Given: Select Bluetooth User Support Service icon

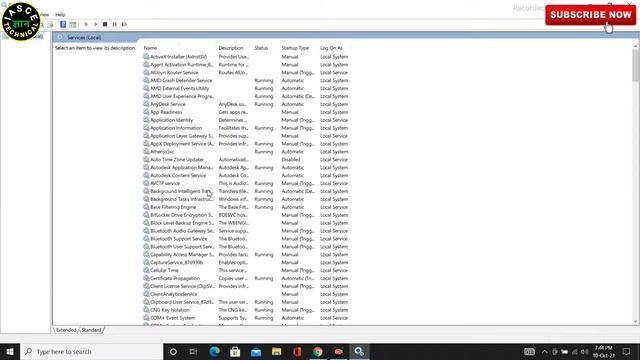Looking at the screenshot, I should click(146, 246).
